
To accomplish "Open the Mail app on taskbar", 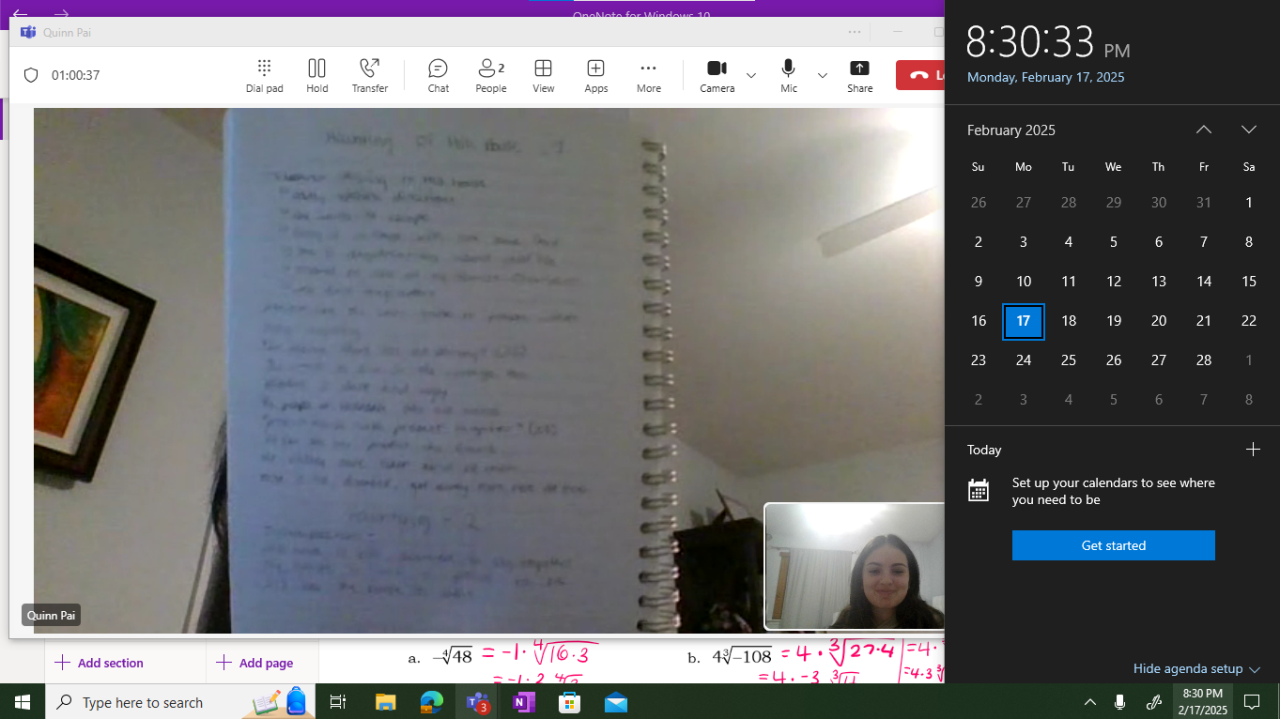I will [x=616, y=702].
